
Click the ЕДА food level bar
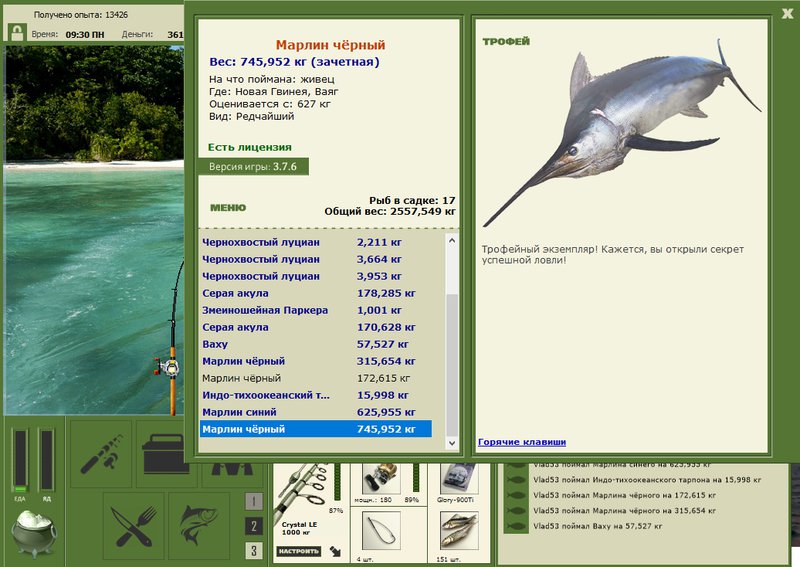pos(21,461)
